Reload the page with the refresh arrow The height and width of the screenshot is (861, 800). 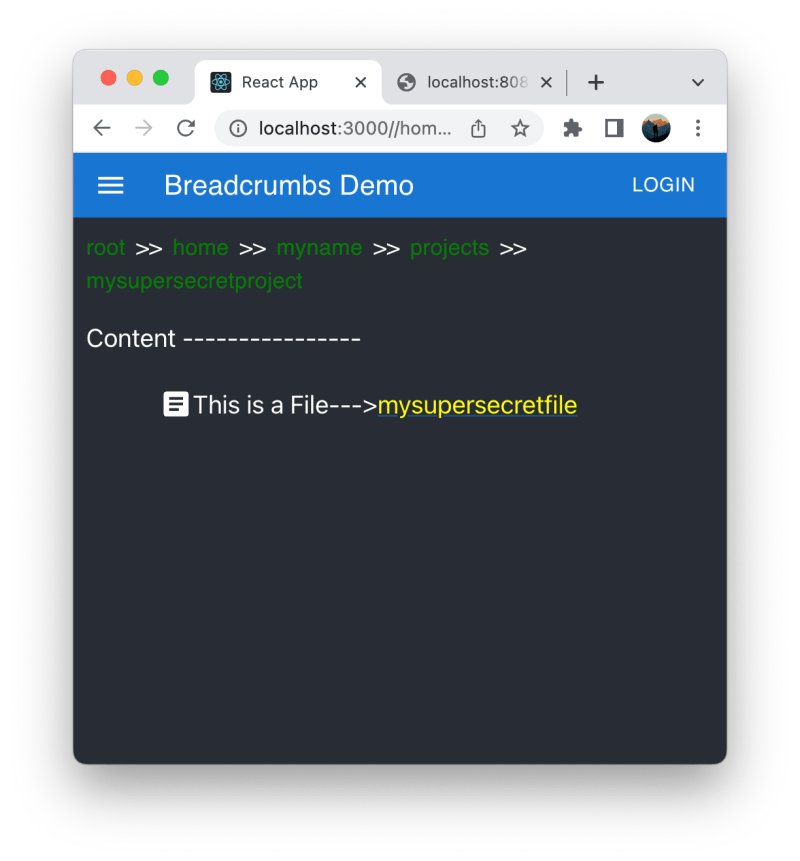point(186,128)
